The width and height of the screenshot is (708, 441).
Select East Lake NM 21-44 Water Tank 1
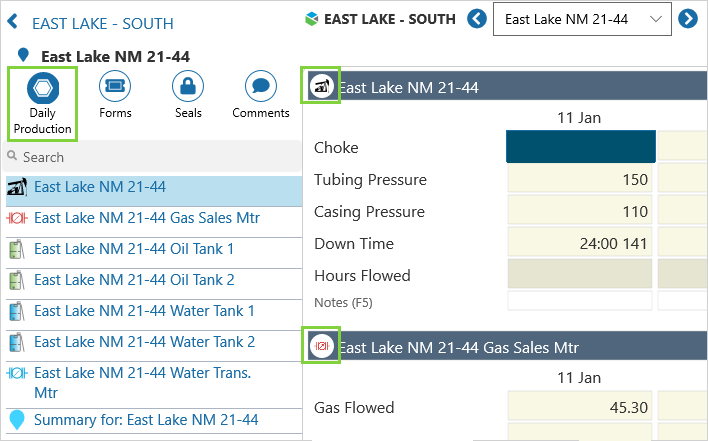pos(144,311)
